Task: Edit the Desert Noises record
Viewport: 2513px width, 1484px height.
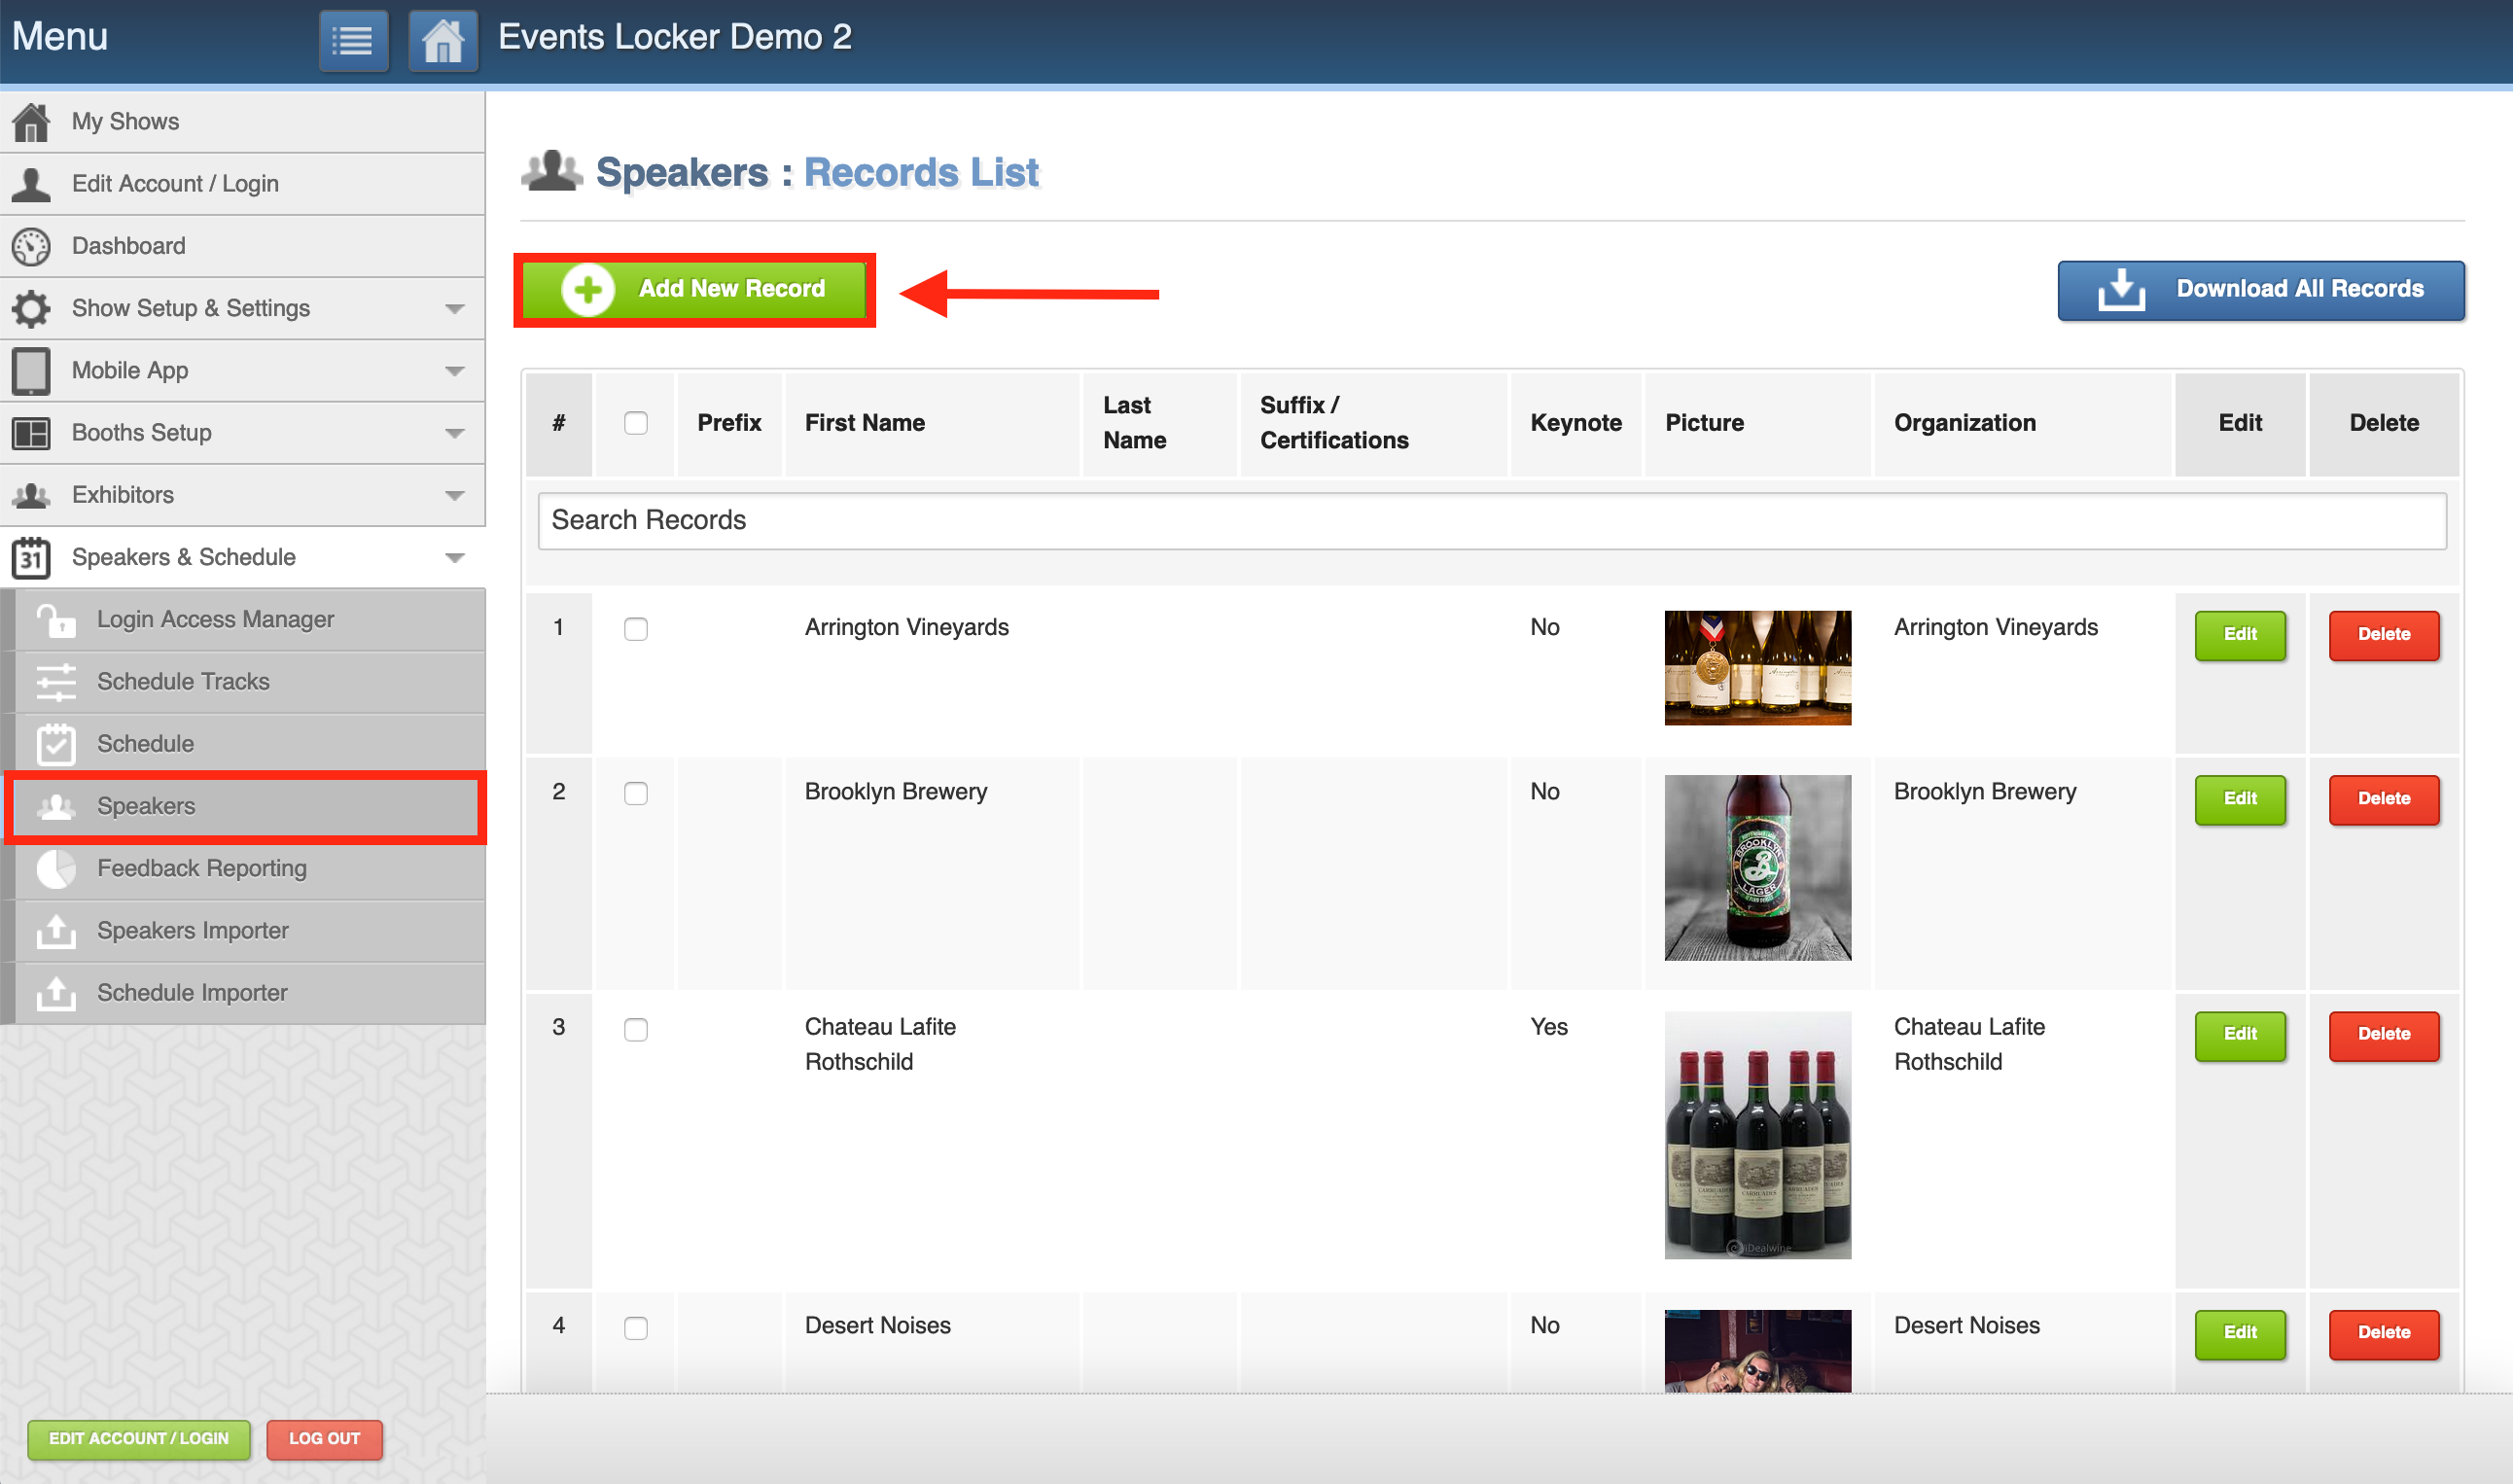Action: coord(2240,1334)
